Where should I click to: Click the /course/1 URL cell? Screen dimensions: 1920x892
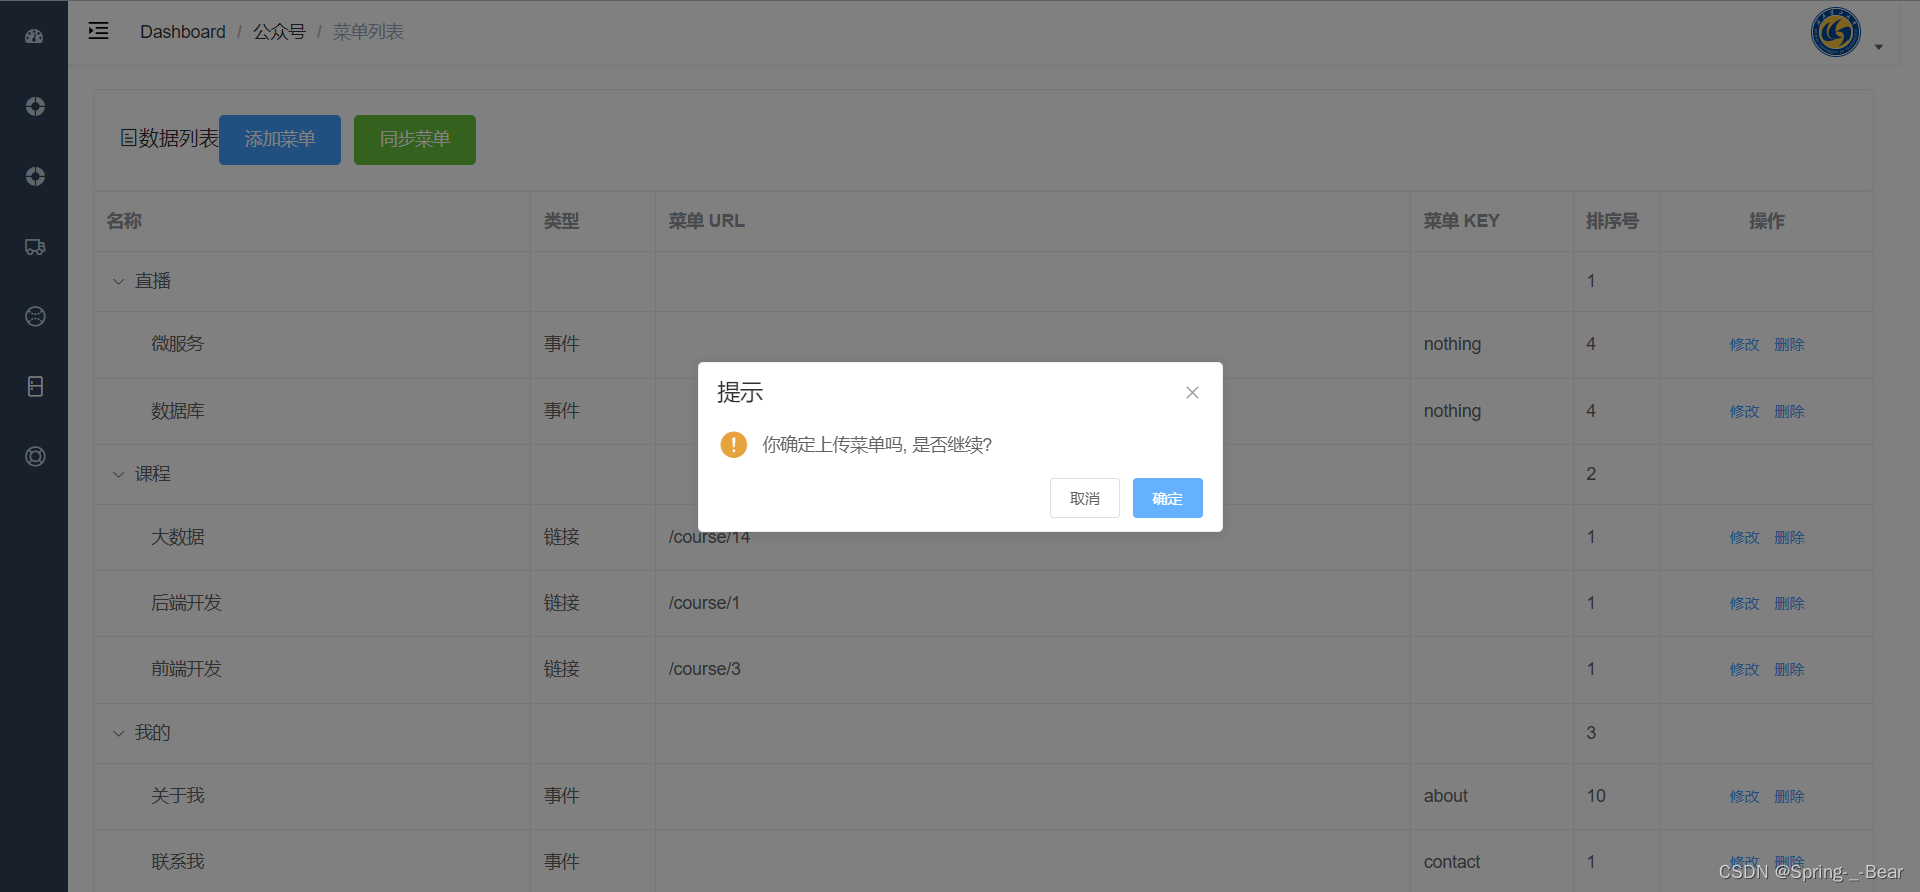pyautogui.click(x=1033, y=603)
